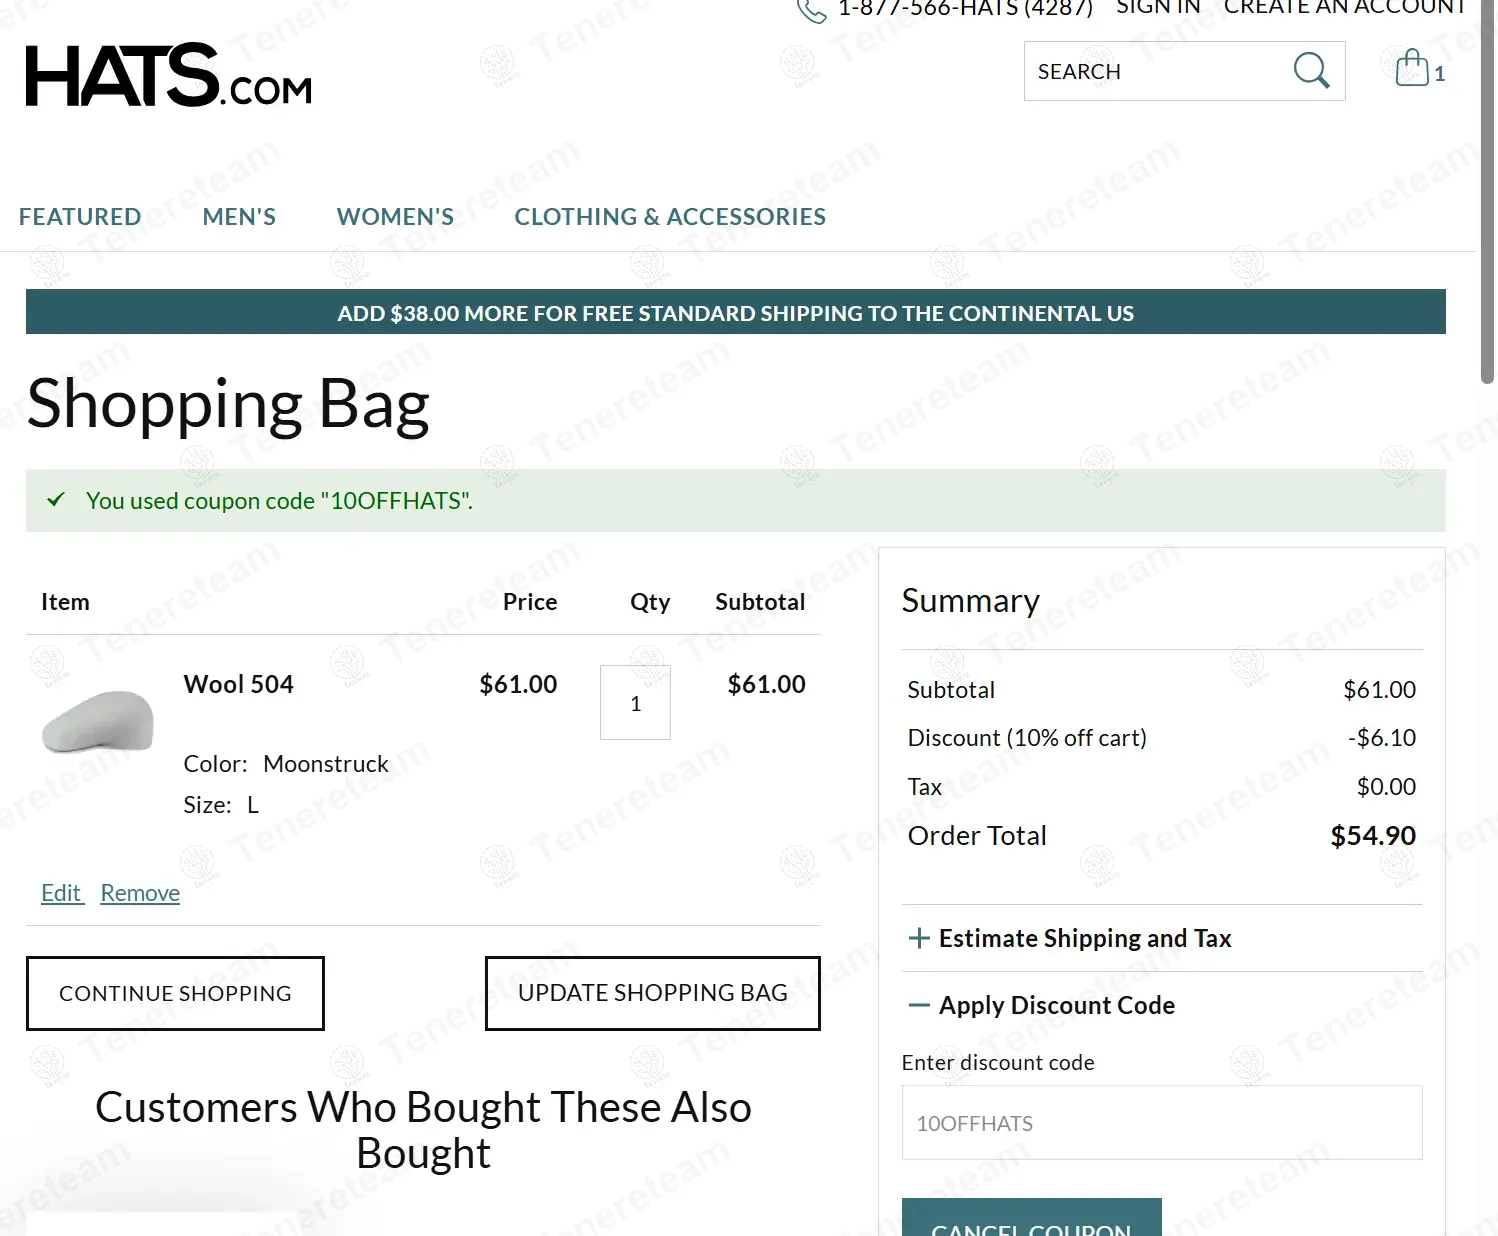Image resolution: width=1498 pixels, height=1236 pixels.
Task: Click the Color: Moonstruck text
Action: coord(286,764)
